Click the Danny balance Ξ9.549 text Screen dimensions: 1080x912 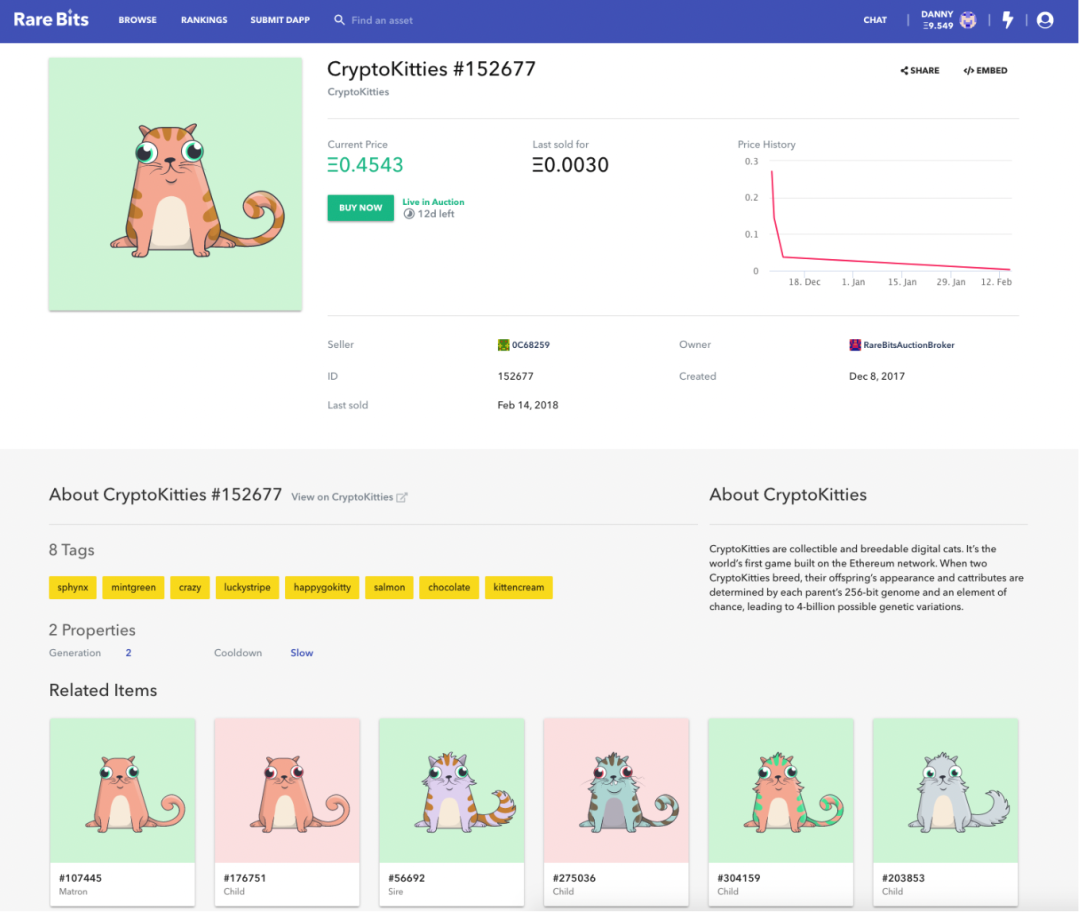(938, 25)
